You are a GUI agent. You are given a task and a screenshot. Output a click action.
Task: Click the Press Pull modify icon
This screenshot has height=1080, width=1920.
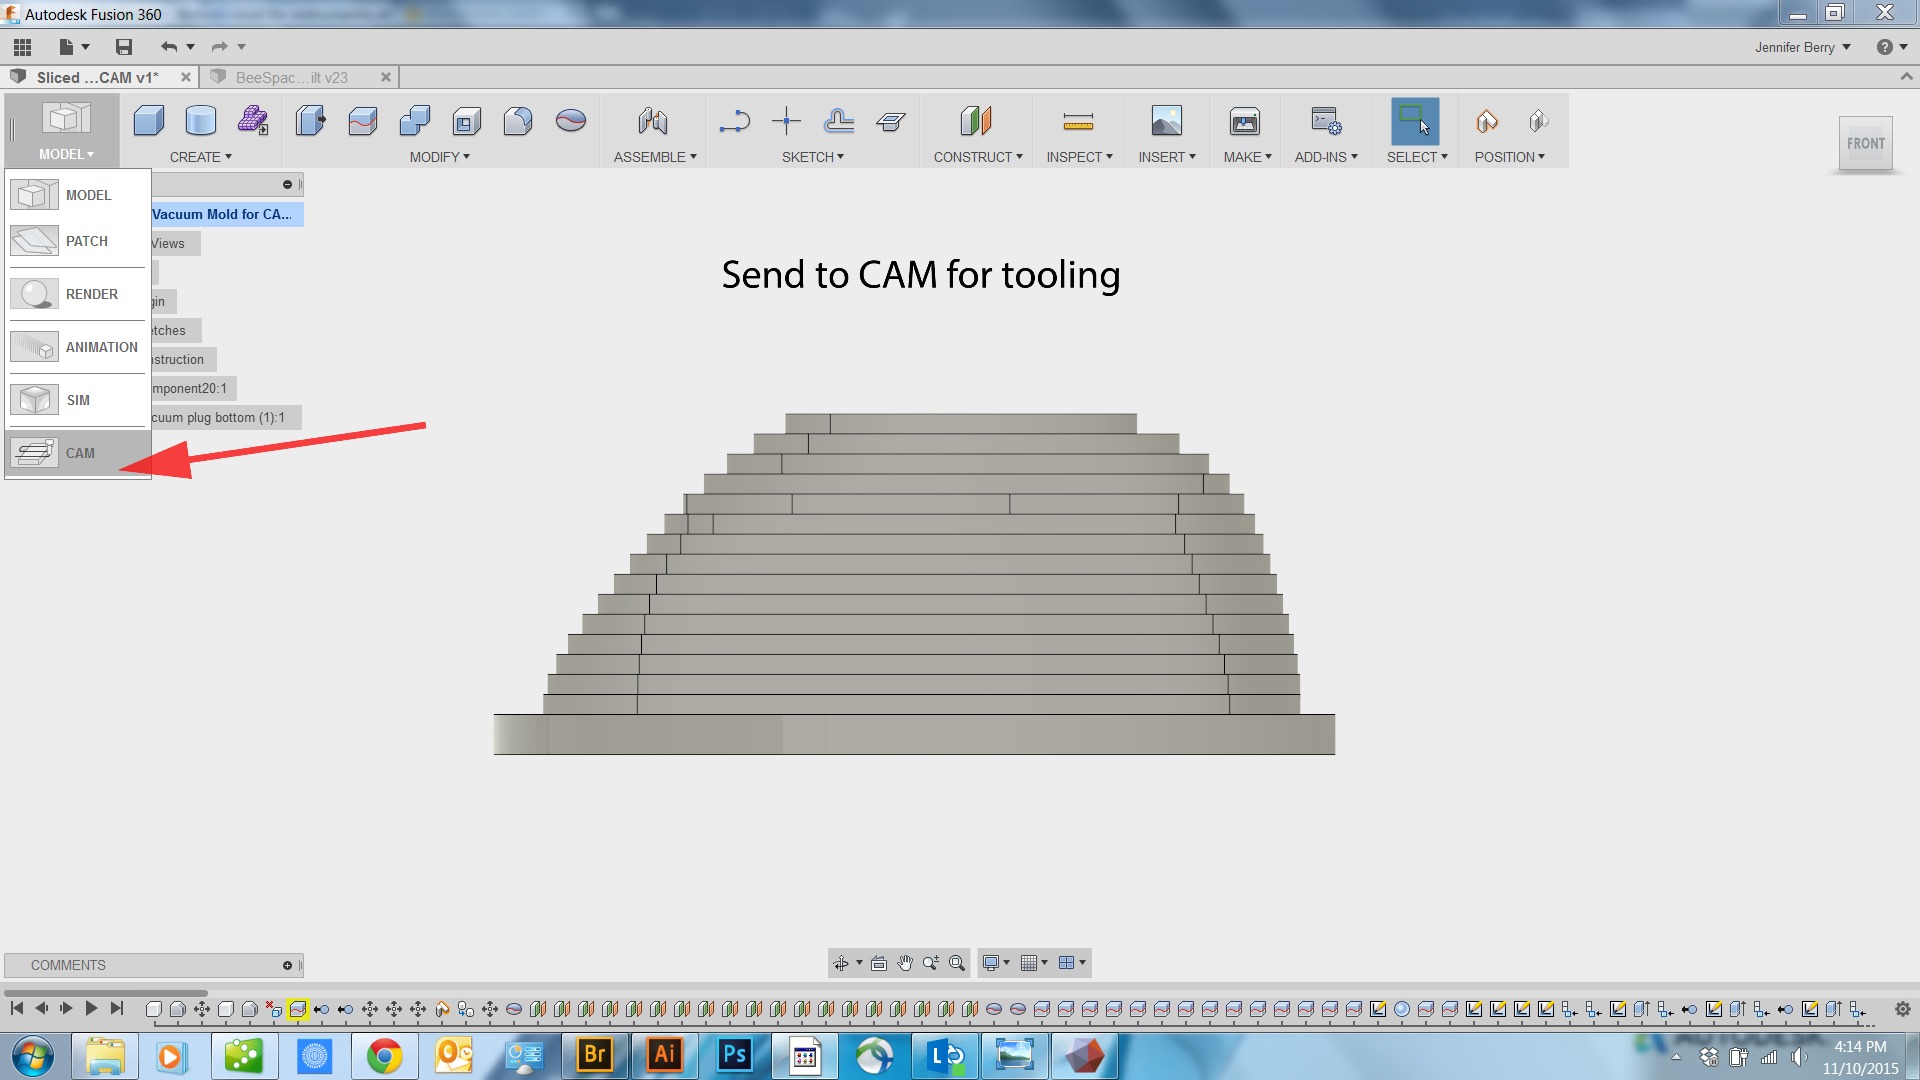[310, 122]
